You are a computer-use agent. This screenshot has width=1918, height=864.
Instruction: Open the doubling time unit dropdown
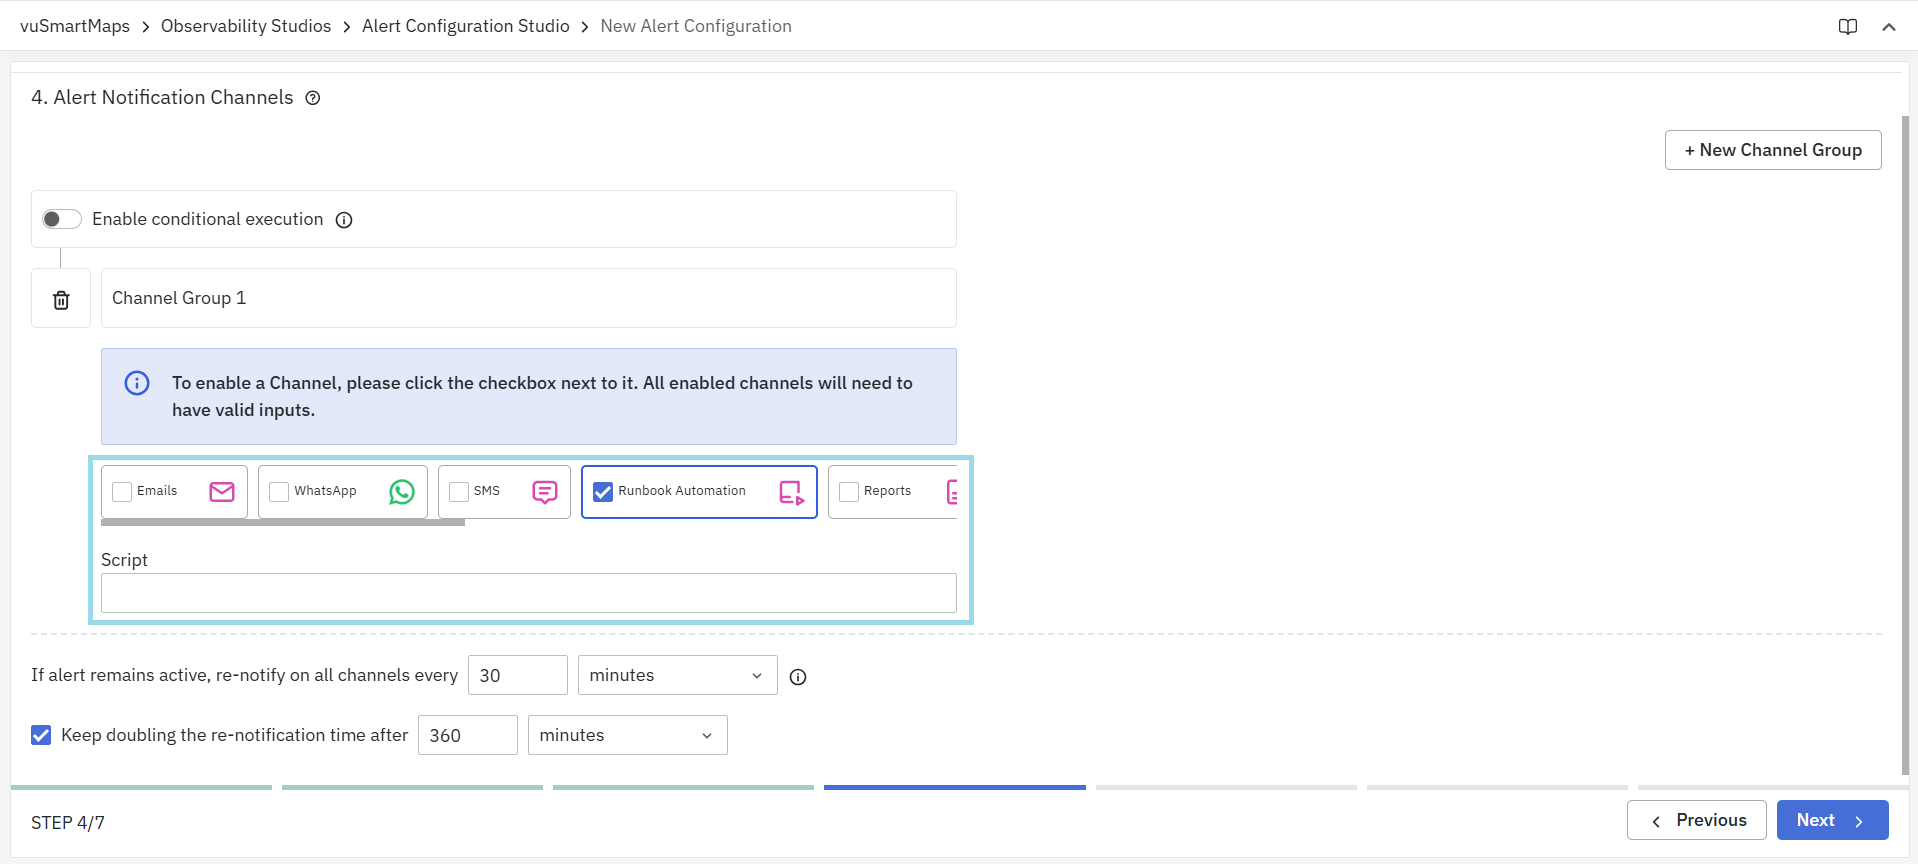click(x=627, y=735)
